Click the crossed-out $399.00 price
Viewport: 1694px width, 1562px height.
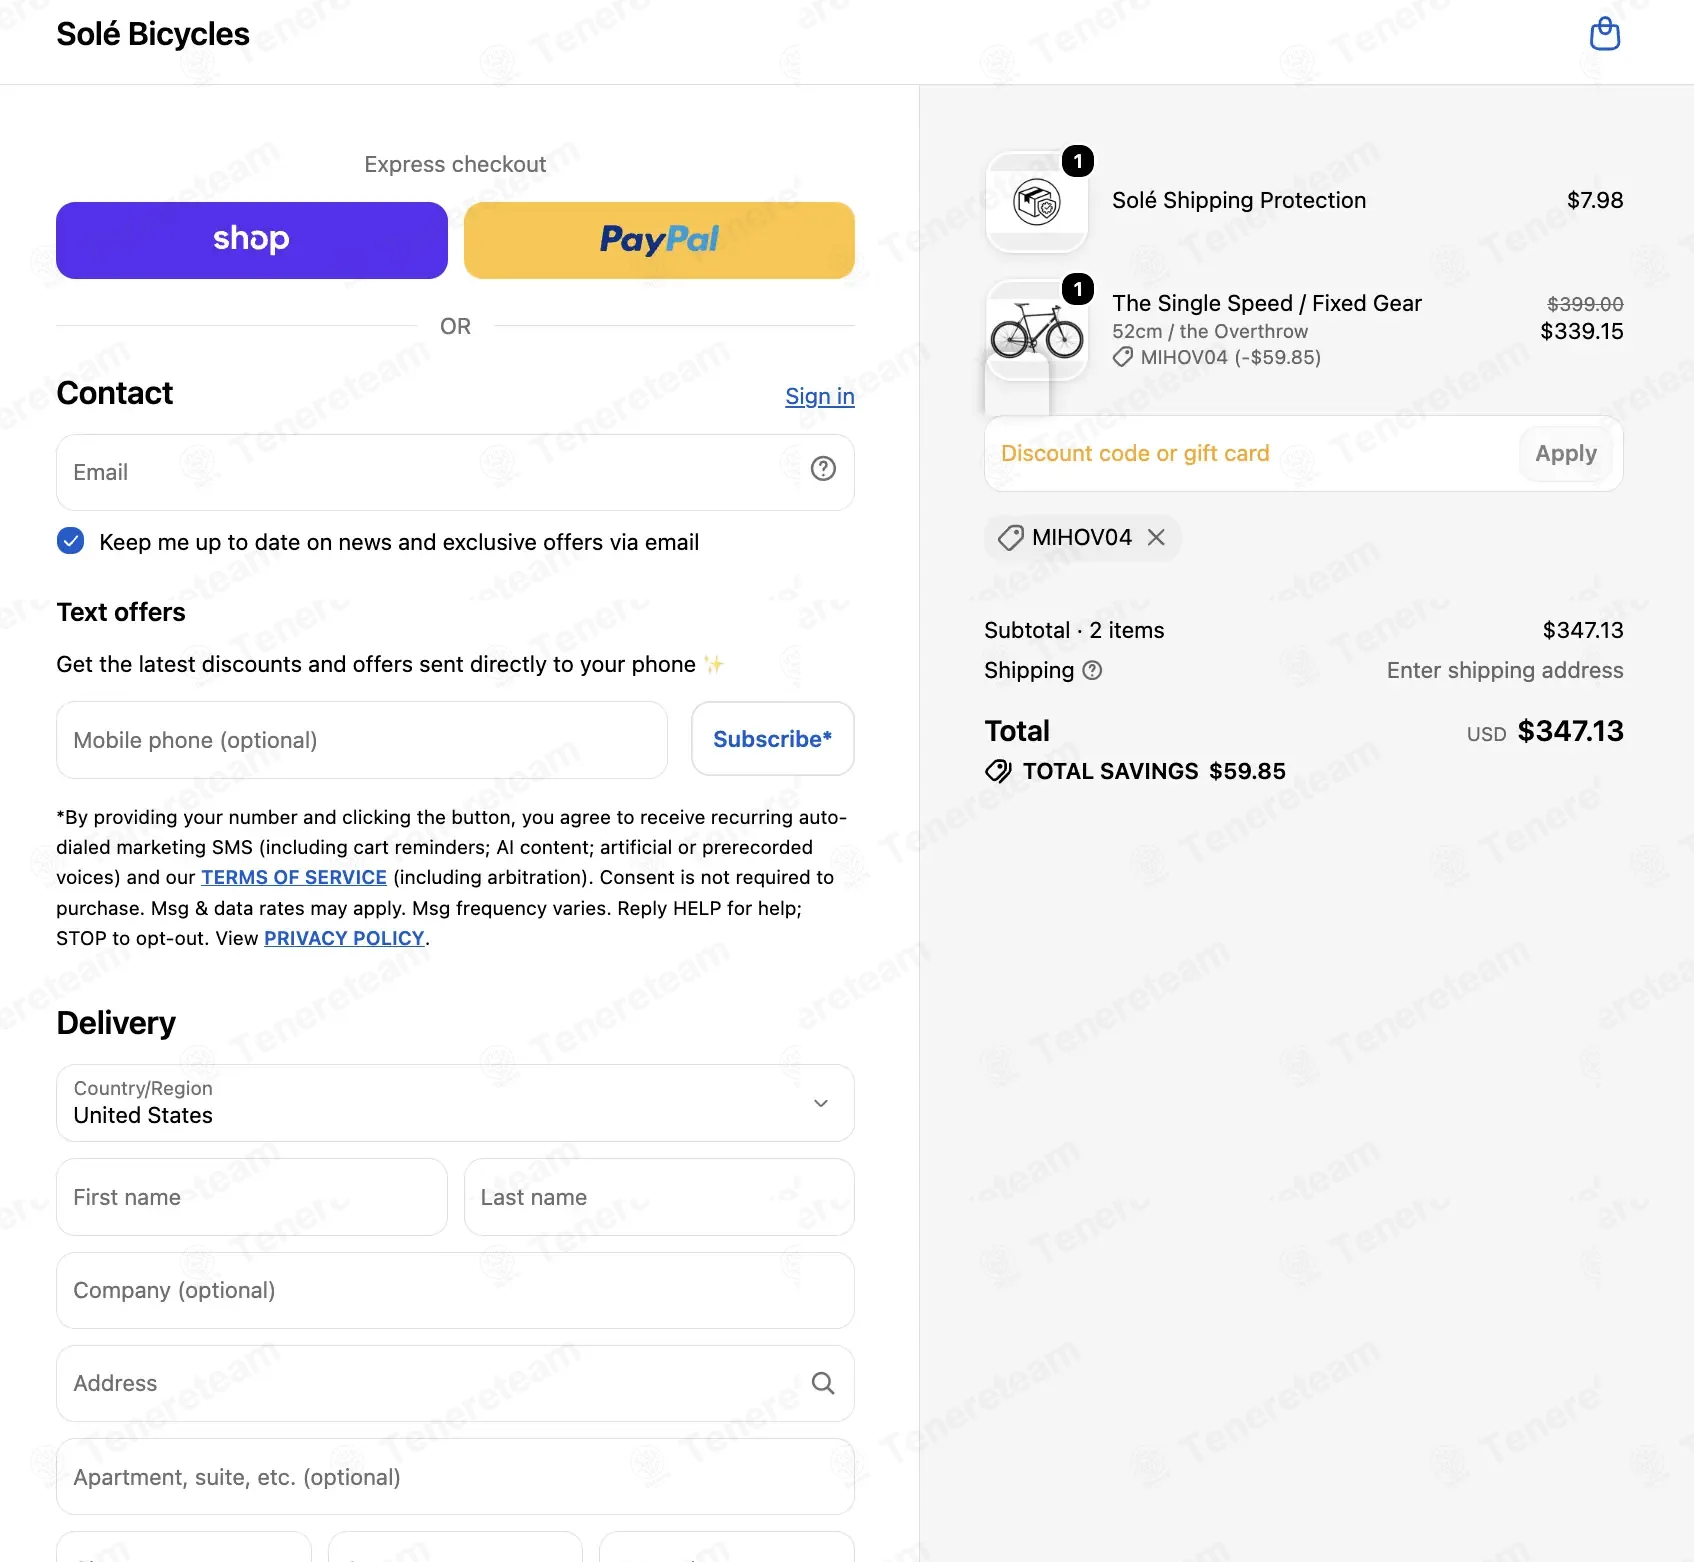tap(1585, 304)
